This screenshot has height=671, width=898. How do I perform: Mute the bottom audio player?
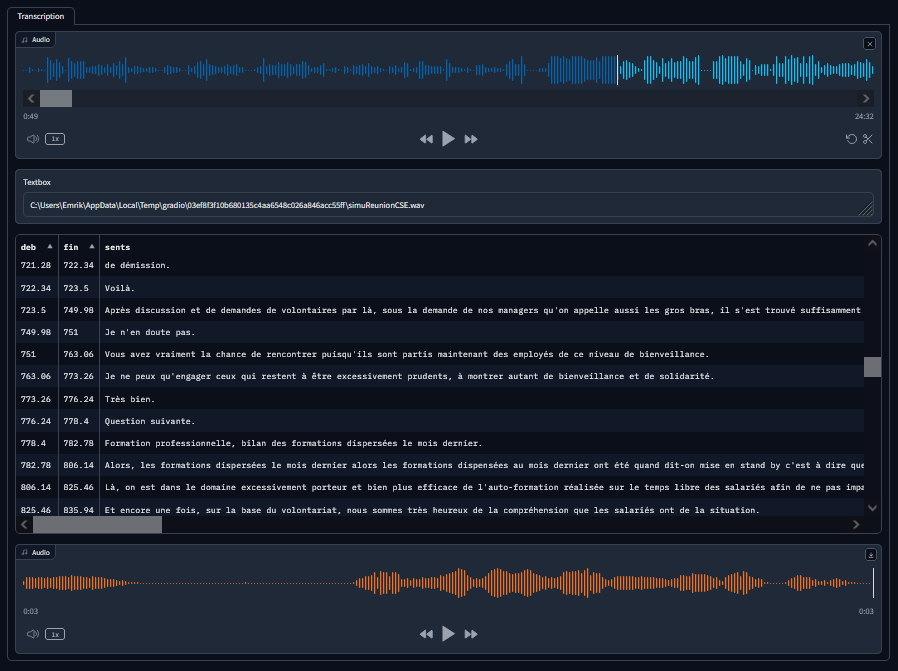tap(31, 633)
